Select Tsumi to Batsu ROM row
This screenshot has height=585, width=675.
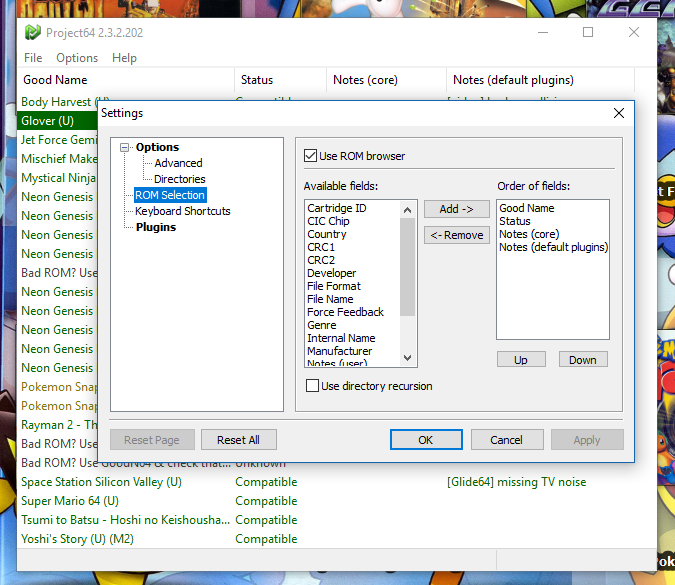[125, 520]
